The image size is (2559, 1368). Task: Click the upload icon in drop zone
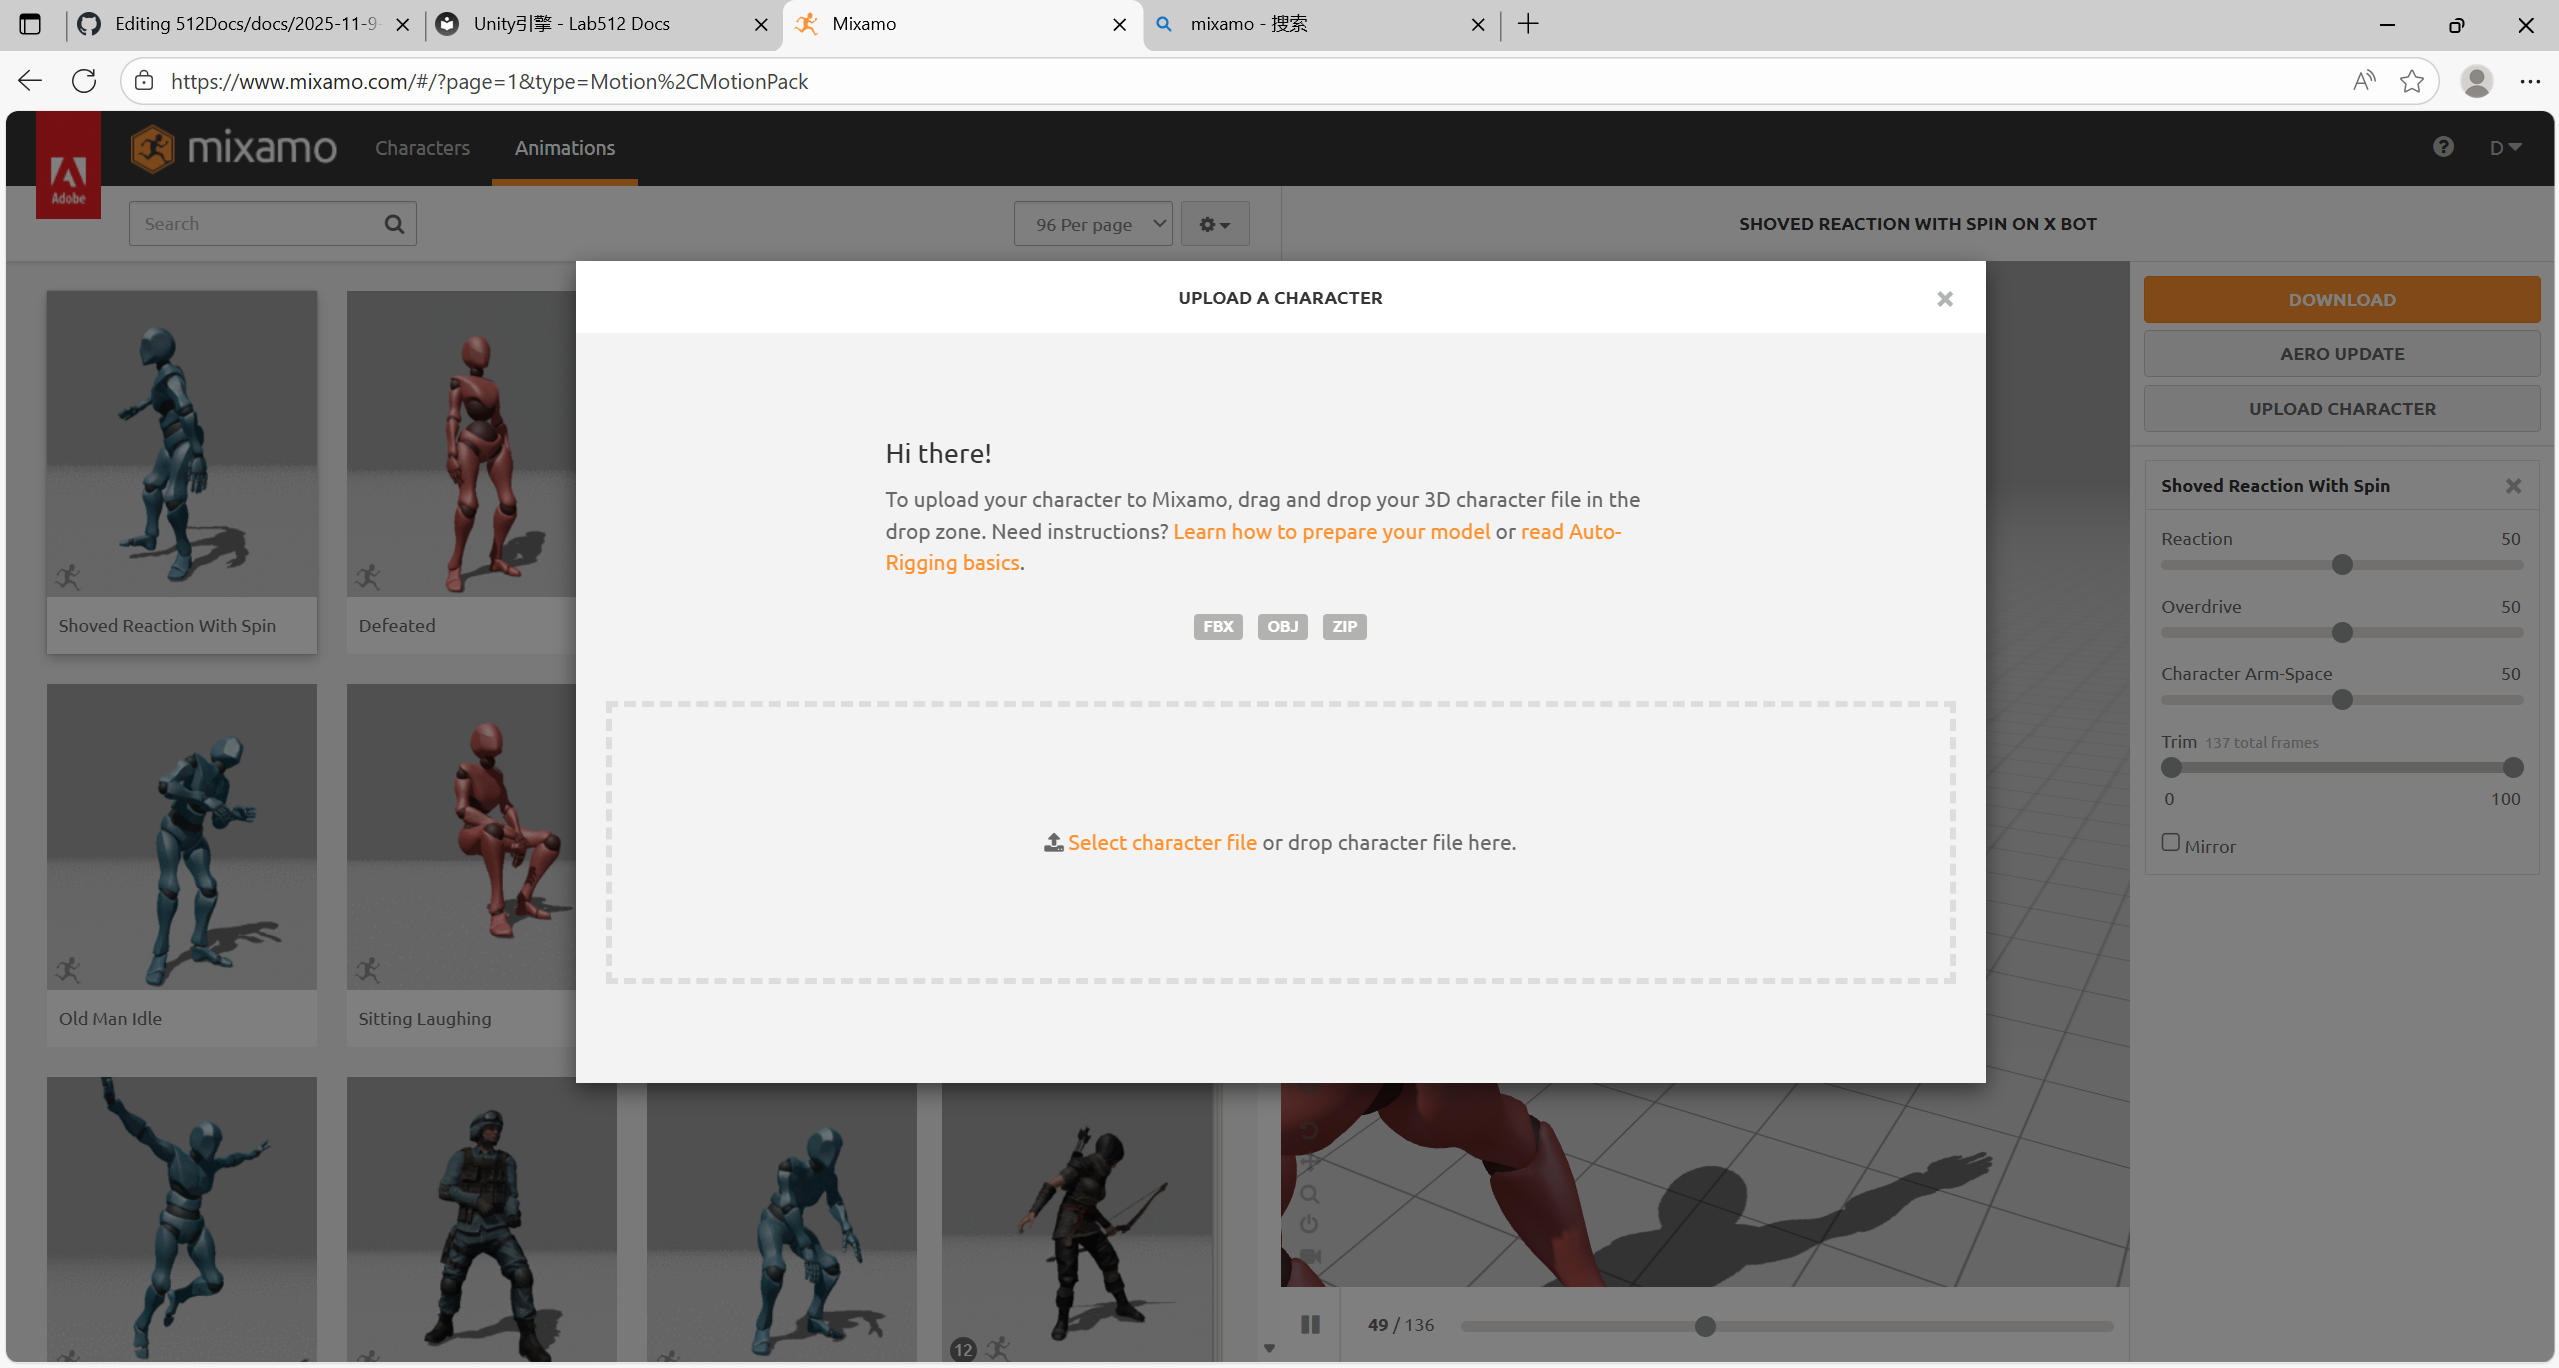coord(1053,843)
